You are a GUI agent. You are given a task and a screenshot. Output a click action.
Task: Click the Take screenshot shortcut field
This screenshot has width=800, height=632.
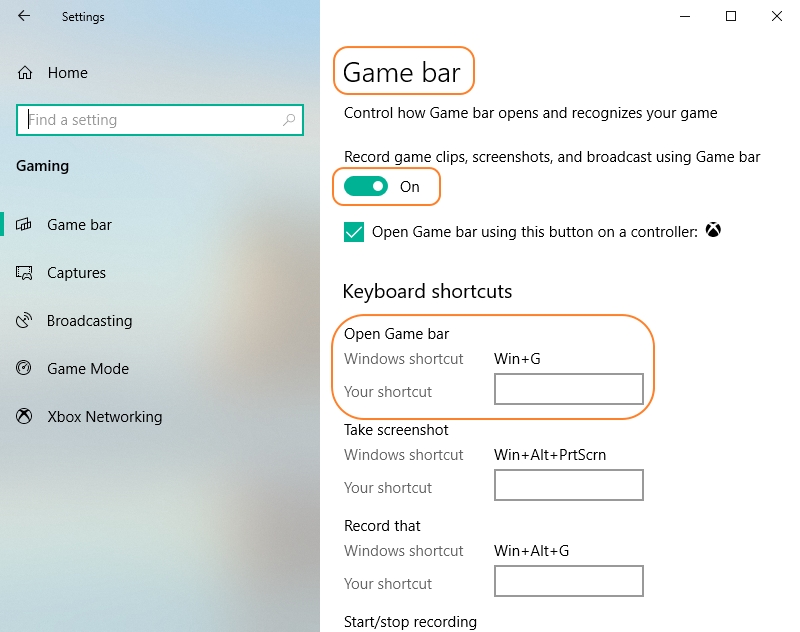tap(569, 485)
